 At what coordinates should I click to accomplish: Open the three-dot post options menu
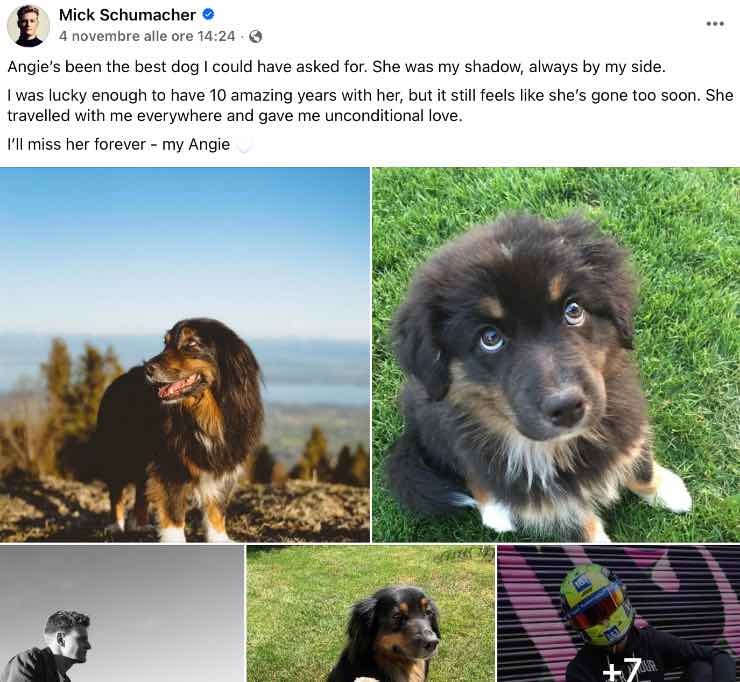pyautogui.click(x=715, y=24)
